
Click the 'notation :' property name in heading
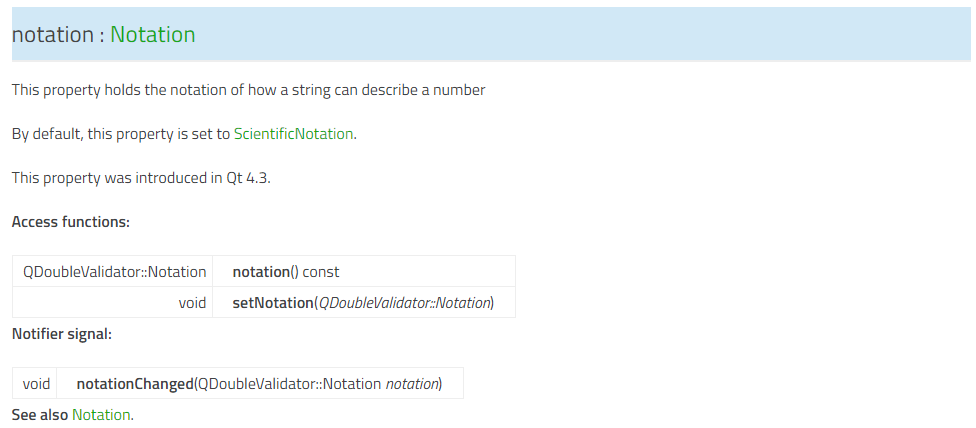(57, 34)
